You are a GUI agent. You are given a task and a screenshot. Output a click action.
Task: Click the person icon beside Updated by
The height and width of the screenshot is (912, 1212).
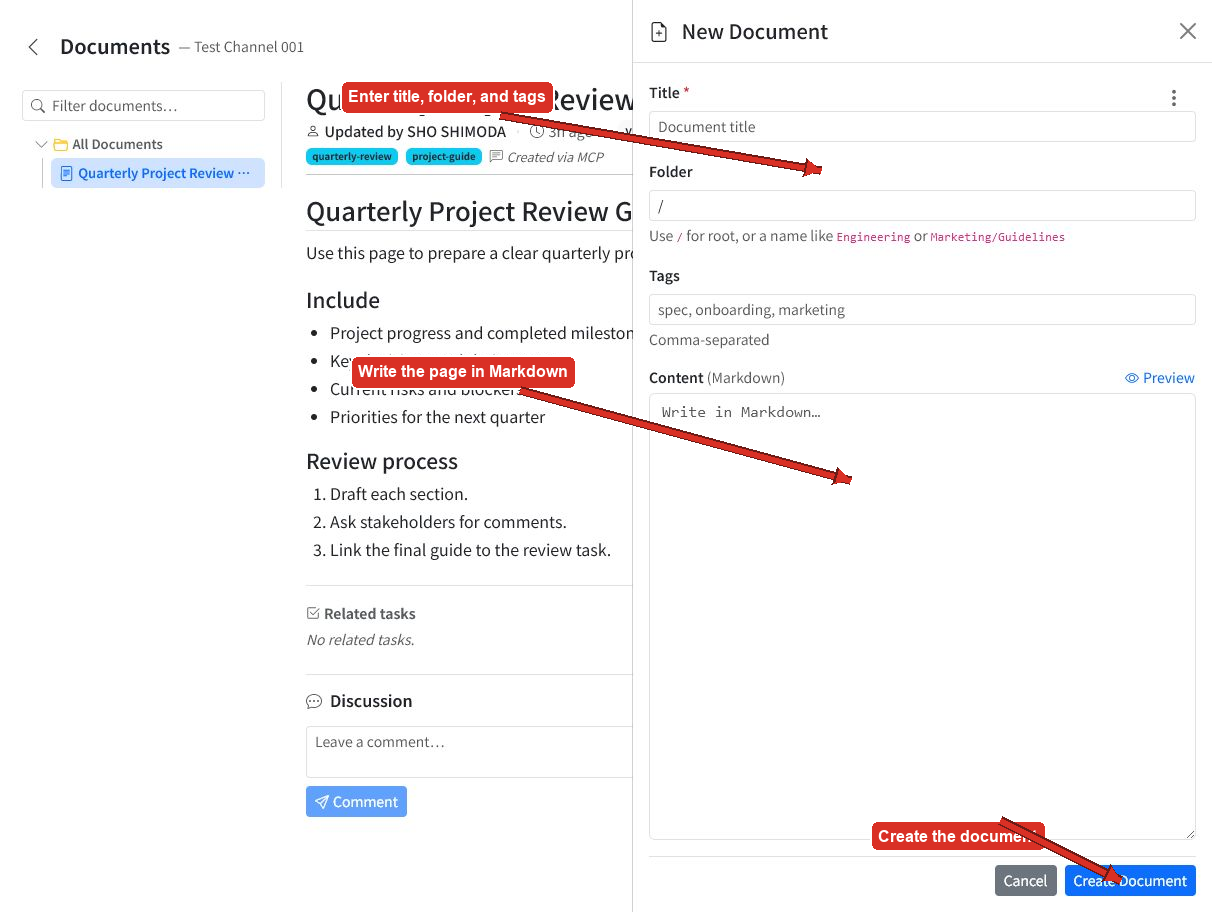[313, 131]
